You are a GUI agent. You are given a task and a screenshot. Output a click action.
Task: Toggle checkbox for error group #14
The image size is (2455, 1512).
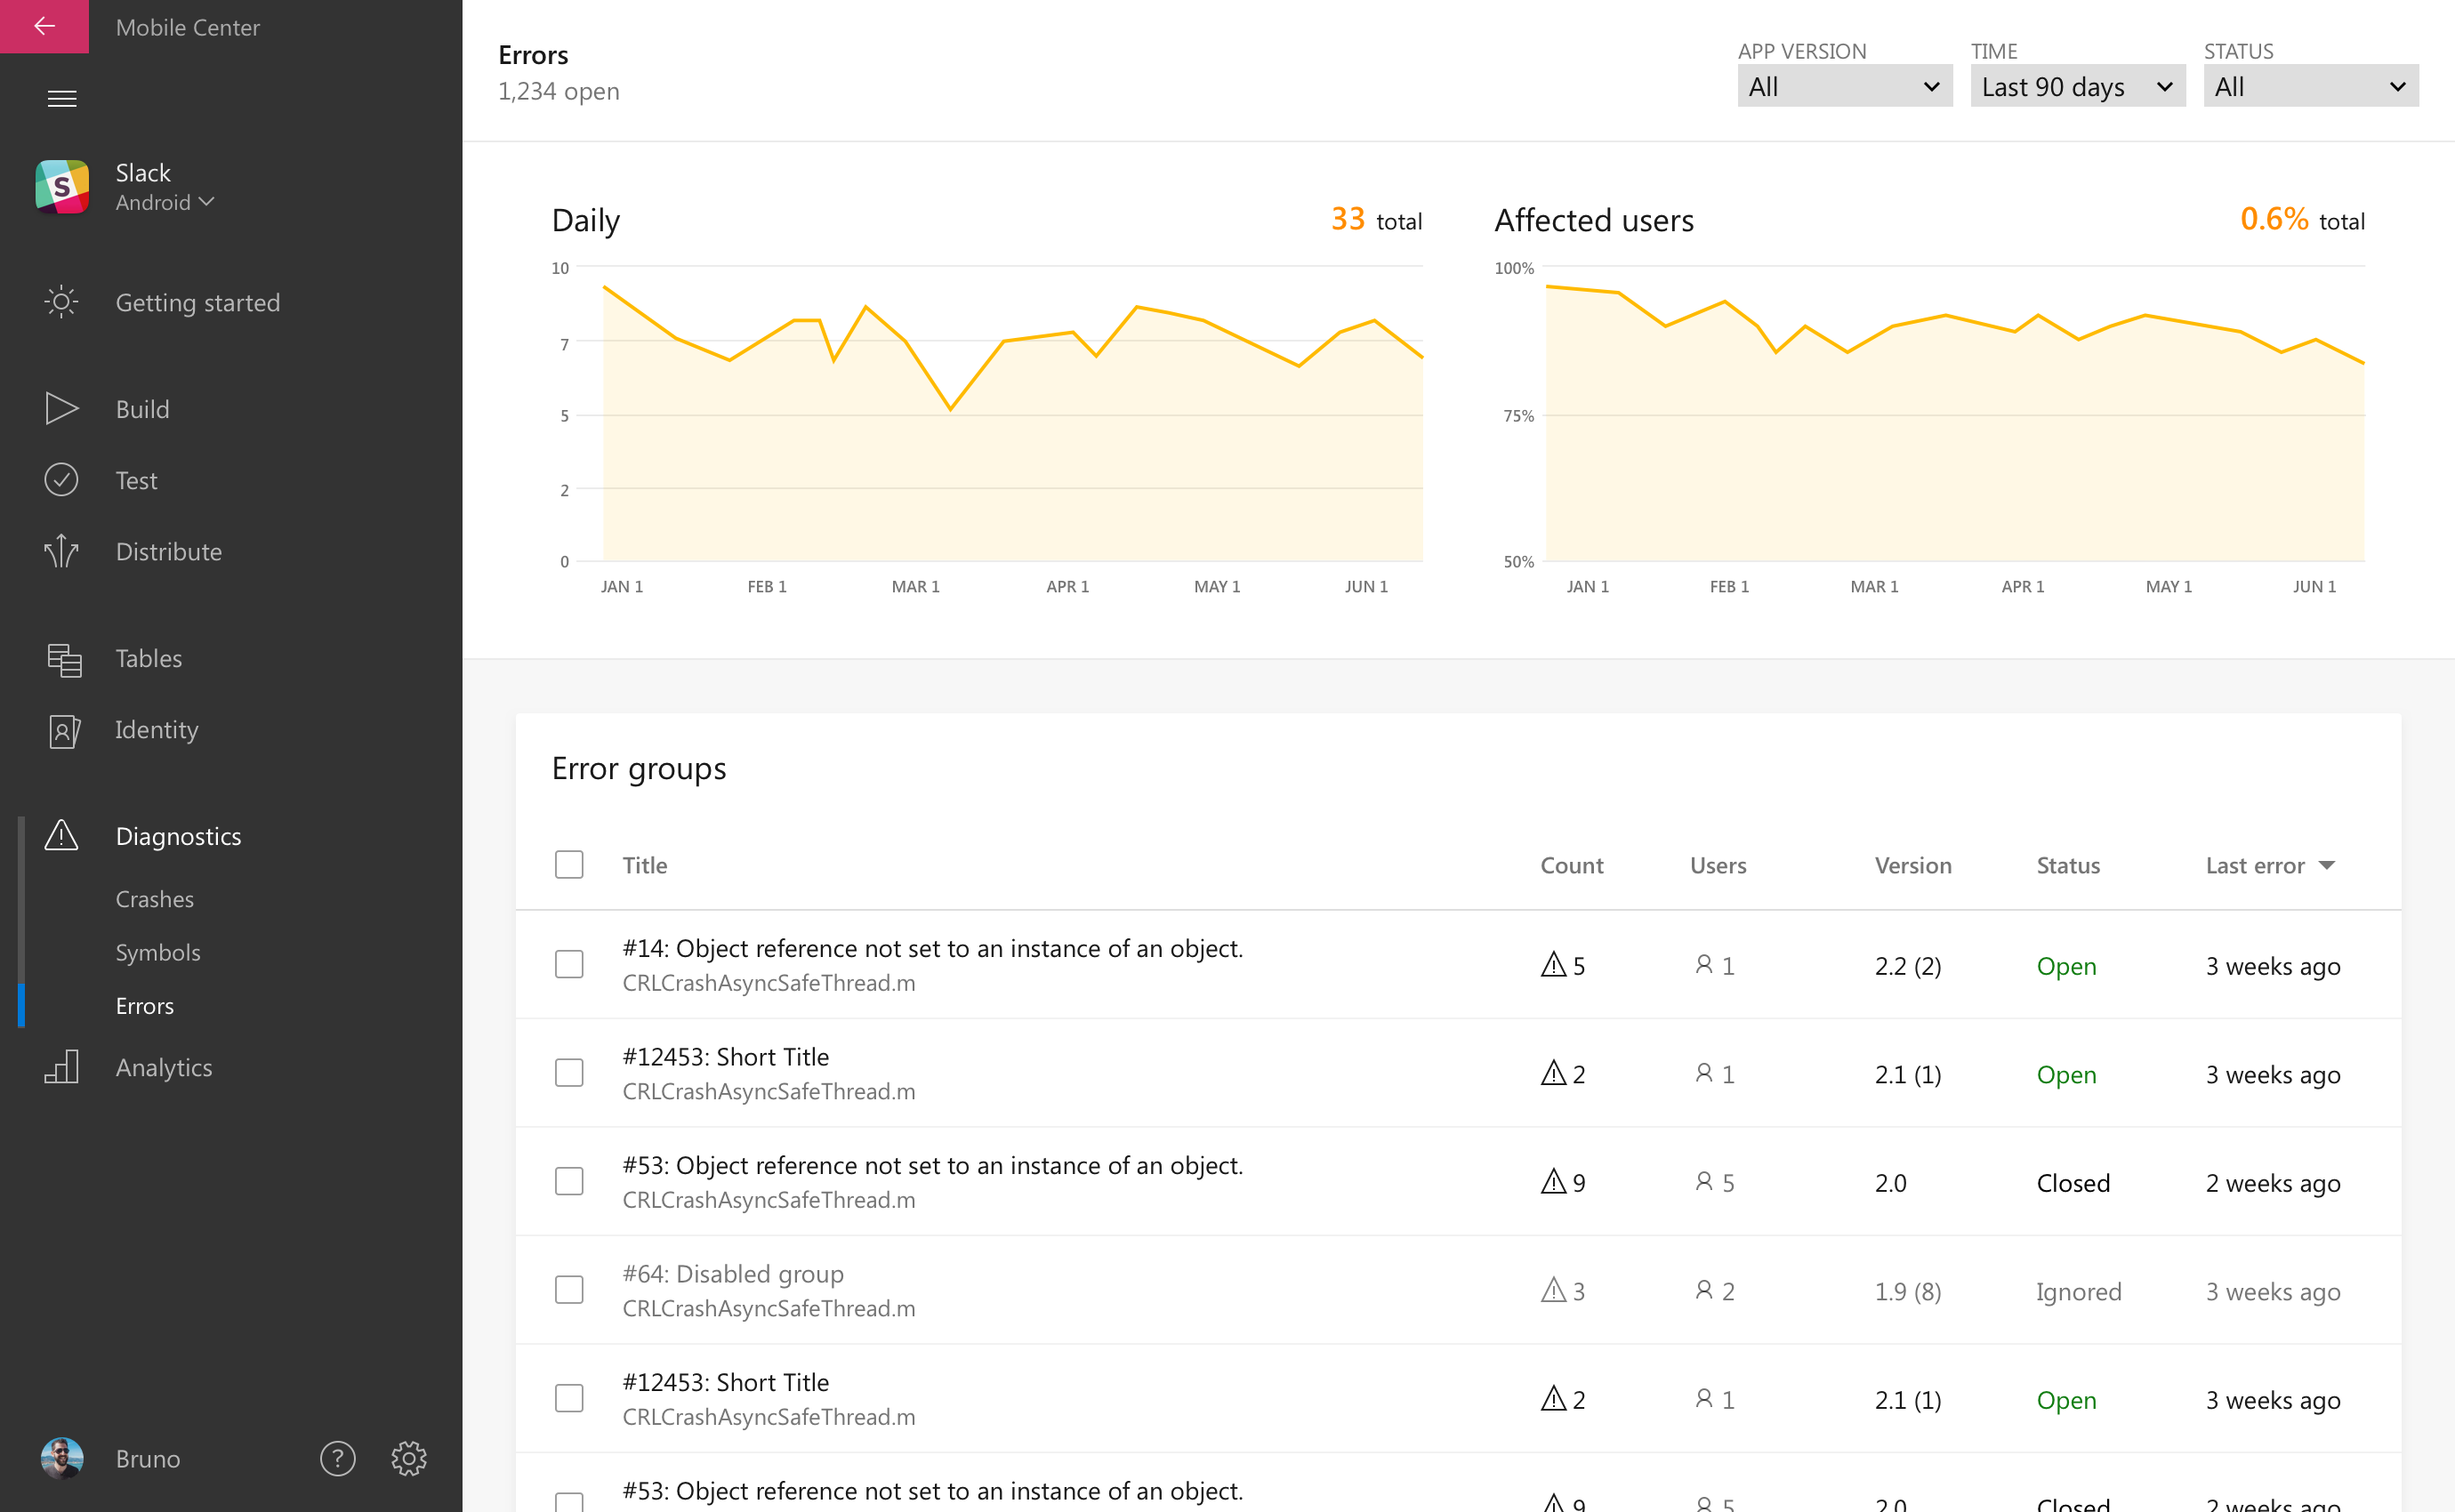(568, 965)
